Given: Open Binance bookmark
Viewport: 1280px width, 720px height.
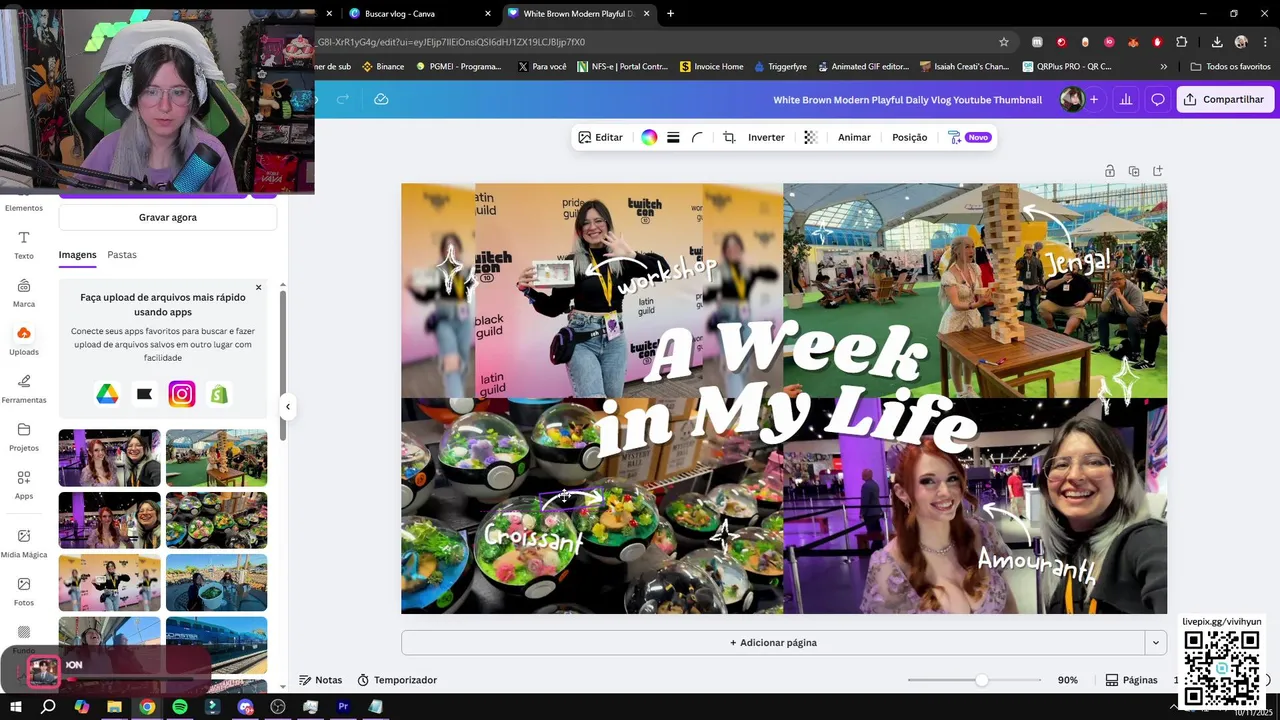Looking at the screenshot, I should (383, 66).
